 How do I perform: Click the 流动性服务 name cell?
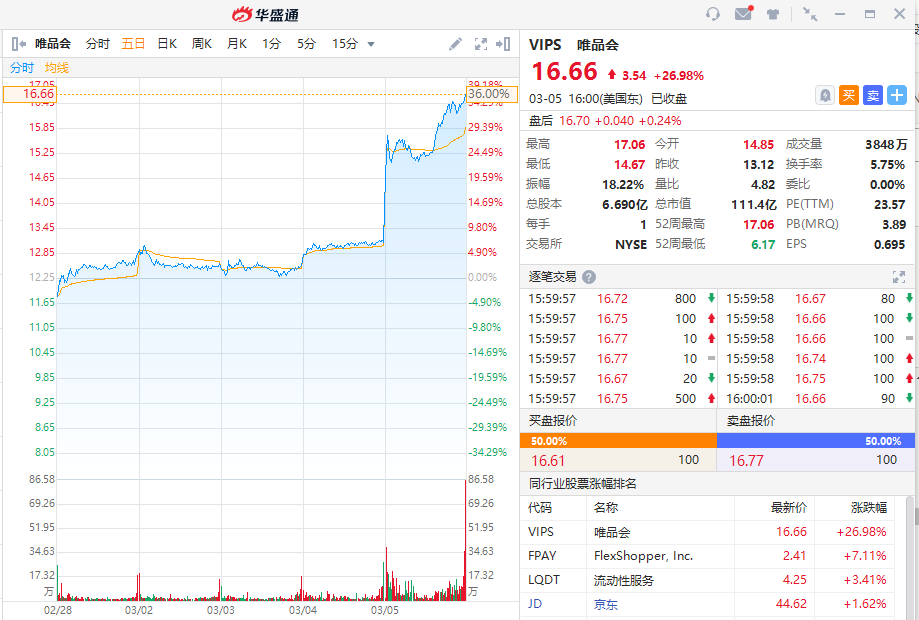click(x=624, y=580)
